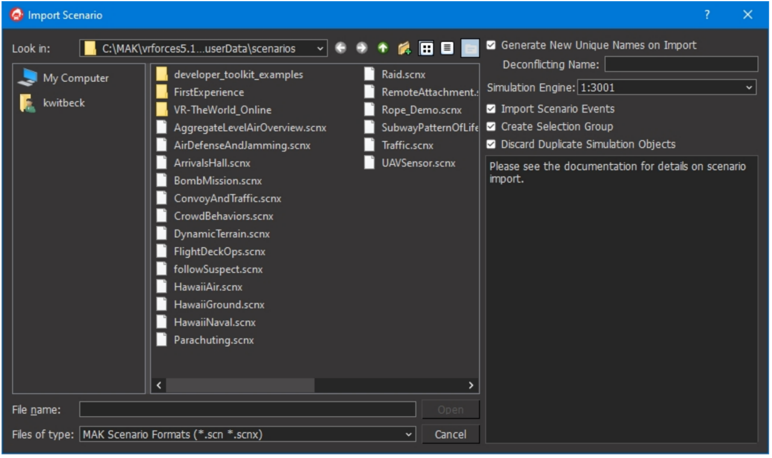Image resolution: width=772 pixels, height=458 pixels.
Task: Go back with the left arrow icon
Action: 341,48
